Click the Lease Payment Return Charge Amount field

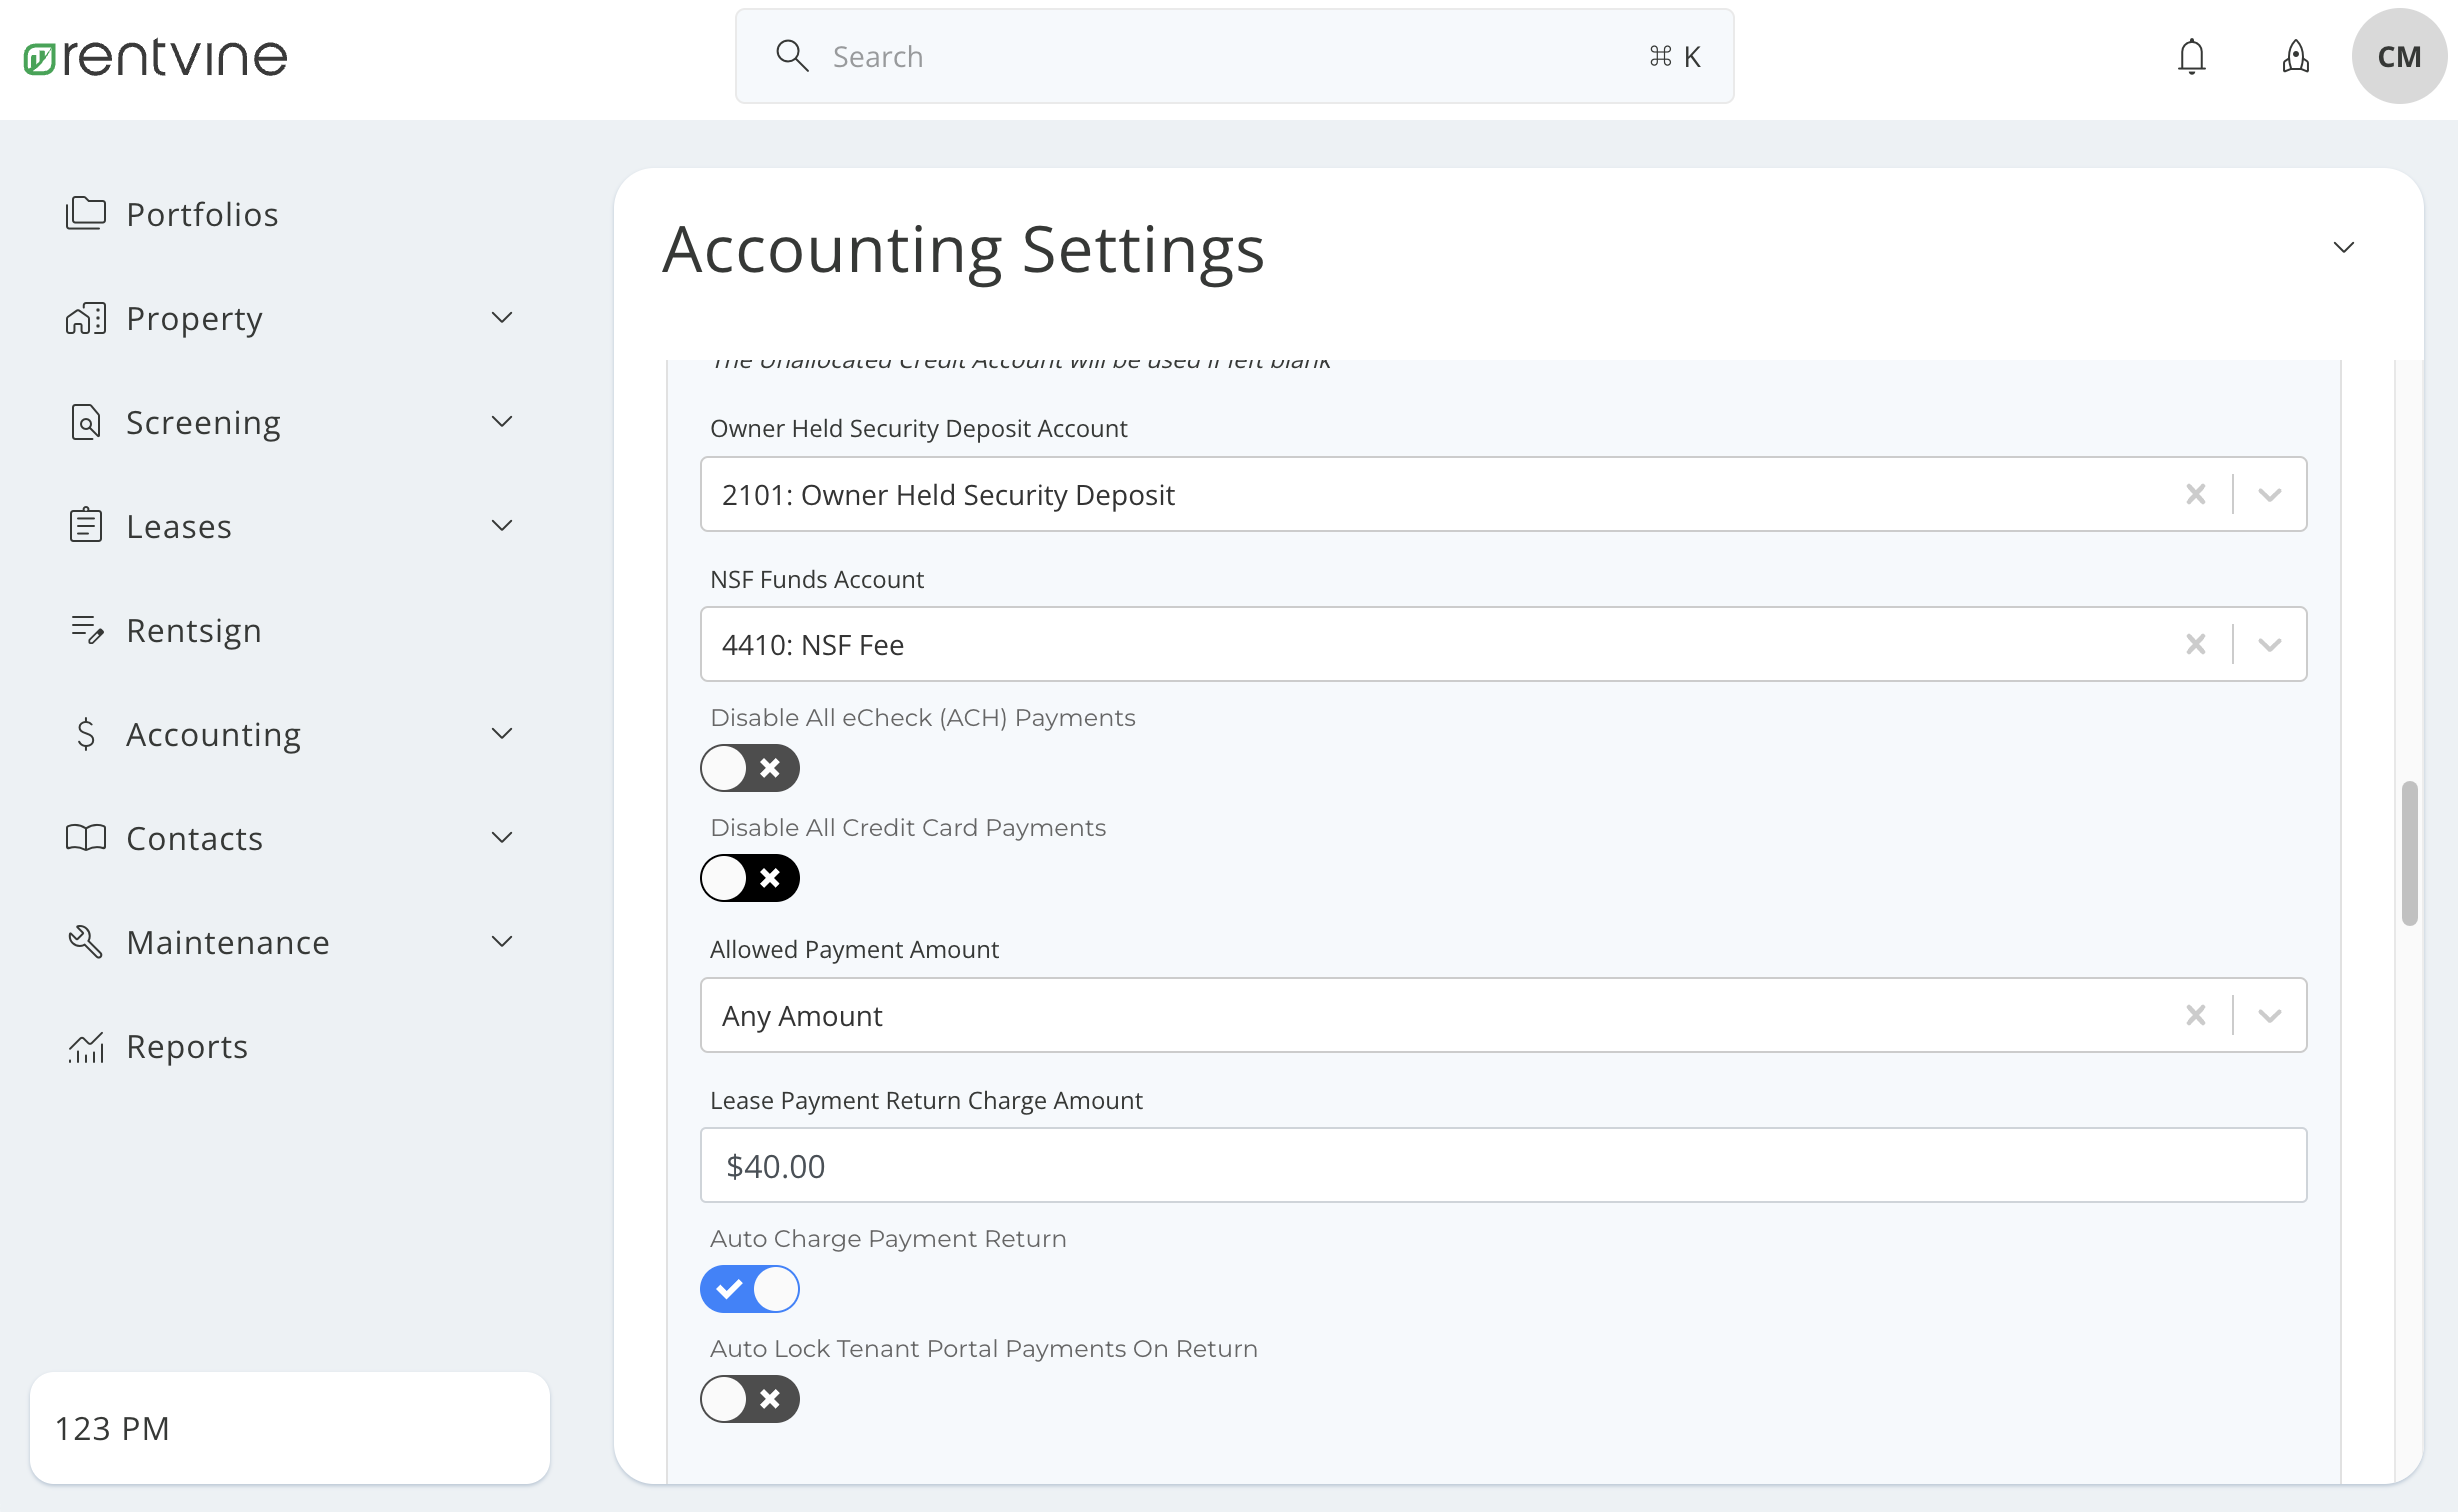click(1502, 1166)
